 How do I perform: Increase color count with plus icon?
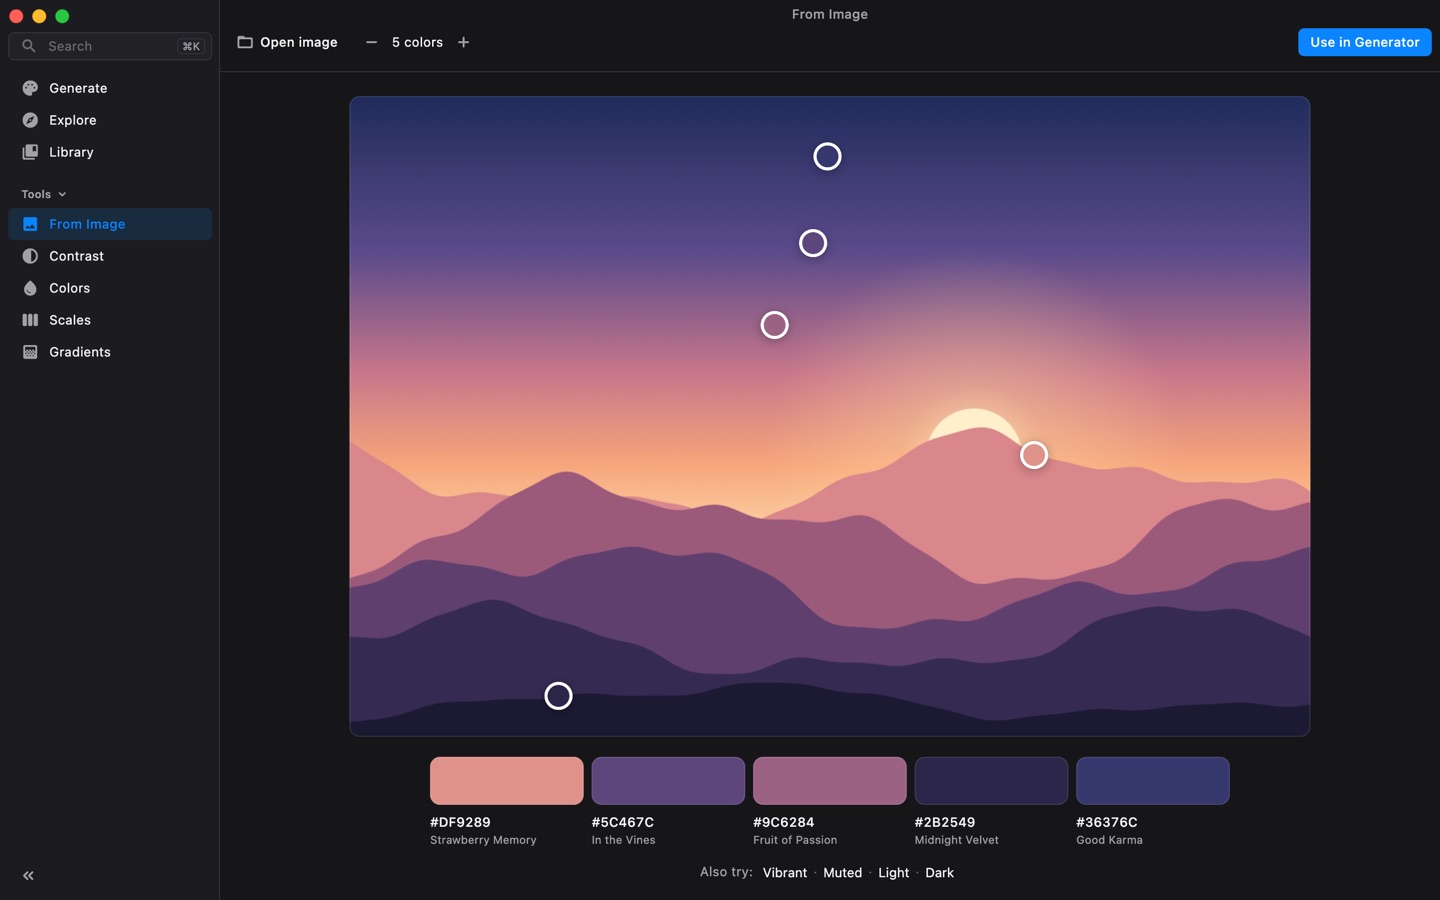[x=463, y=42]
